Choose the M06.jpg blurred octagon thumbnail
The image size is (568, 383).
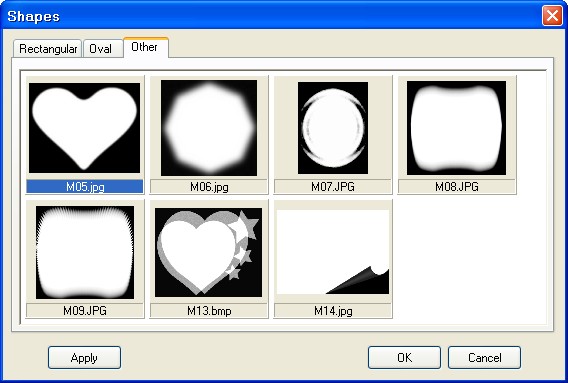coord(209,128)
